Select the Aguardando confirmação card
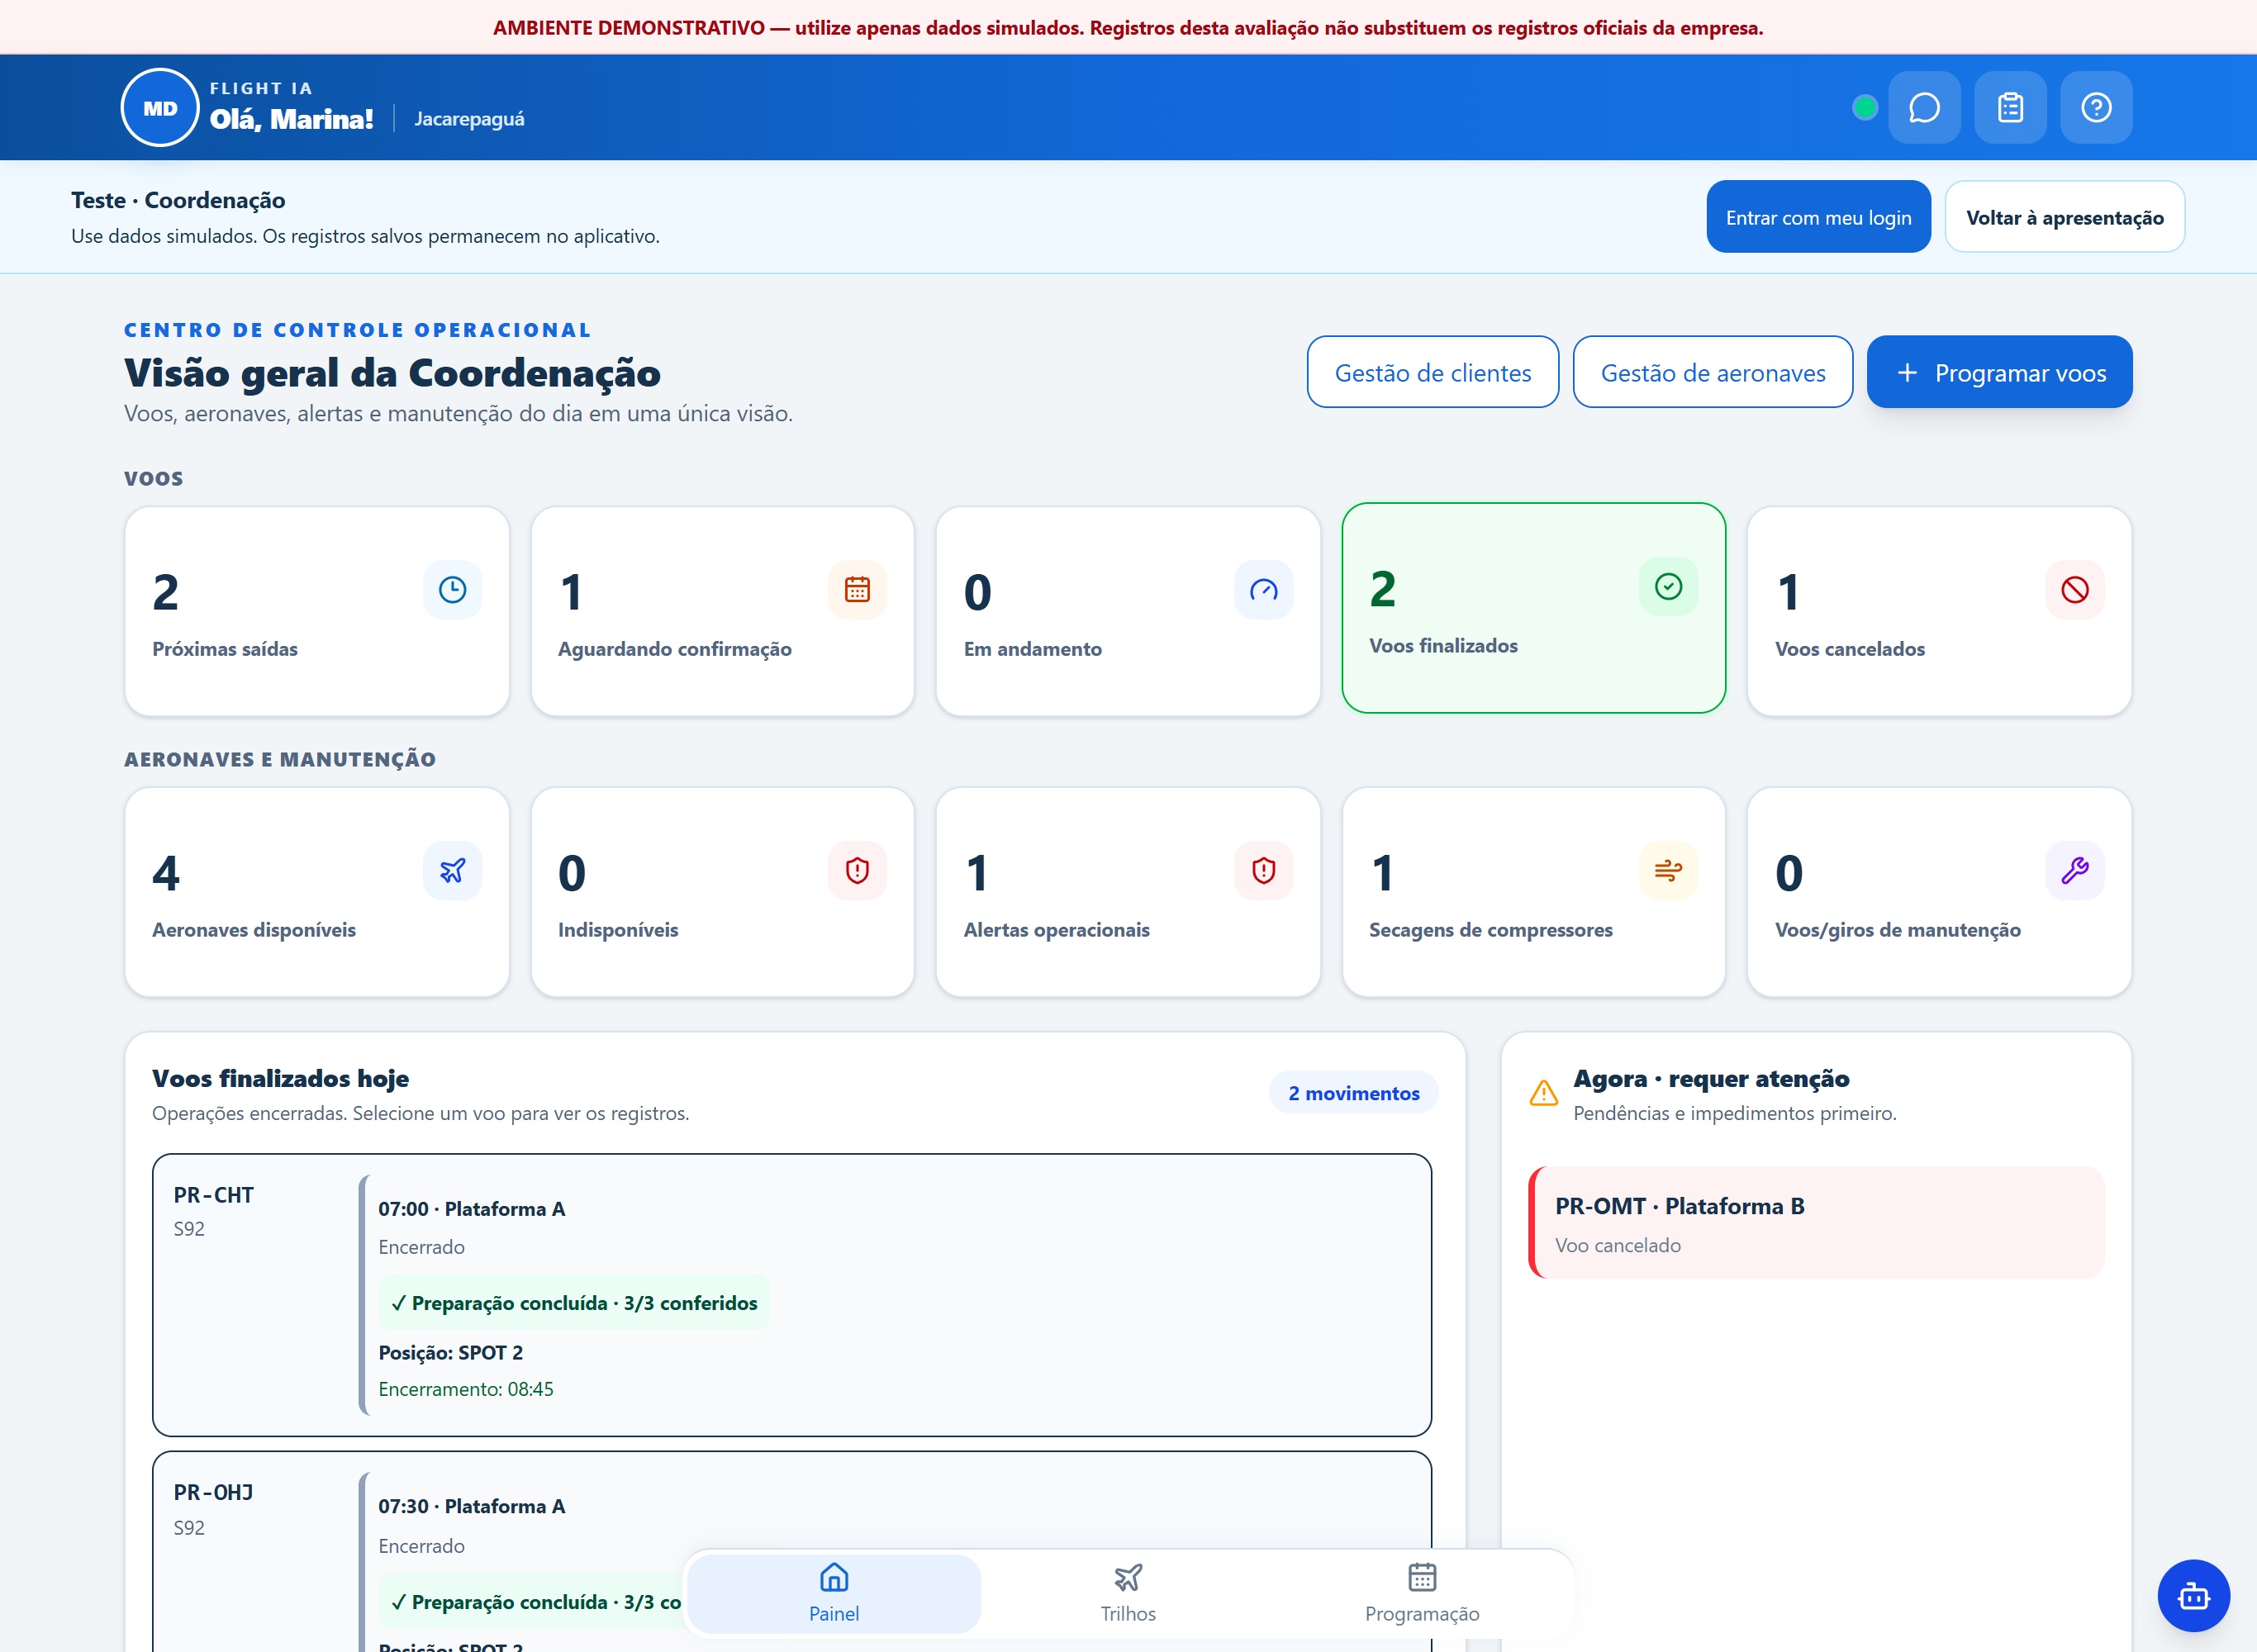Image resolution: width=2257 pixels, height=1652 pixels. (x=722, y=611)
